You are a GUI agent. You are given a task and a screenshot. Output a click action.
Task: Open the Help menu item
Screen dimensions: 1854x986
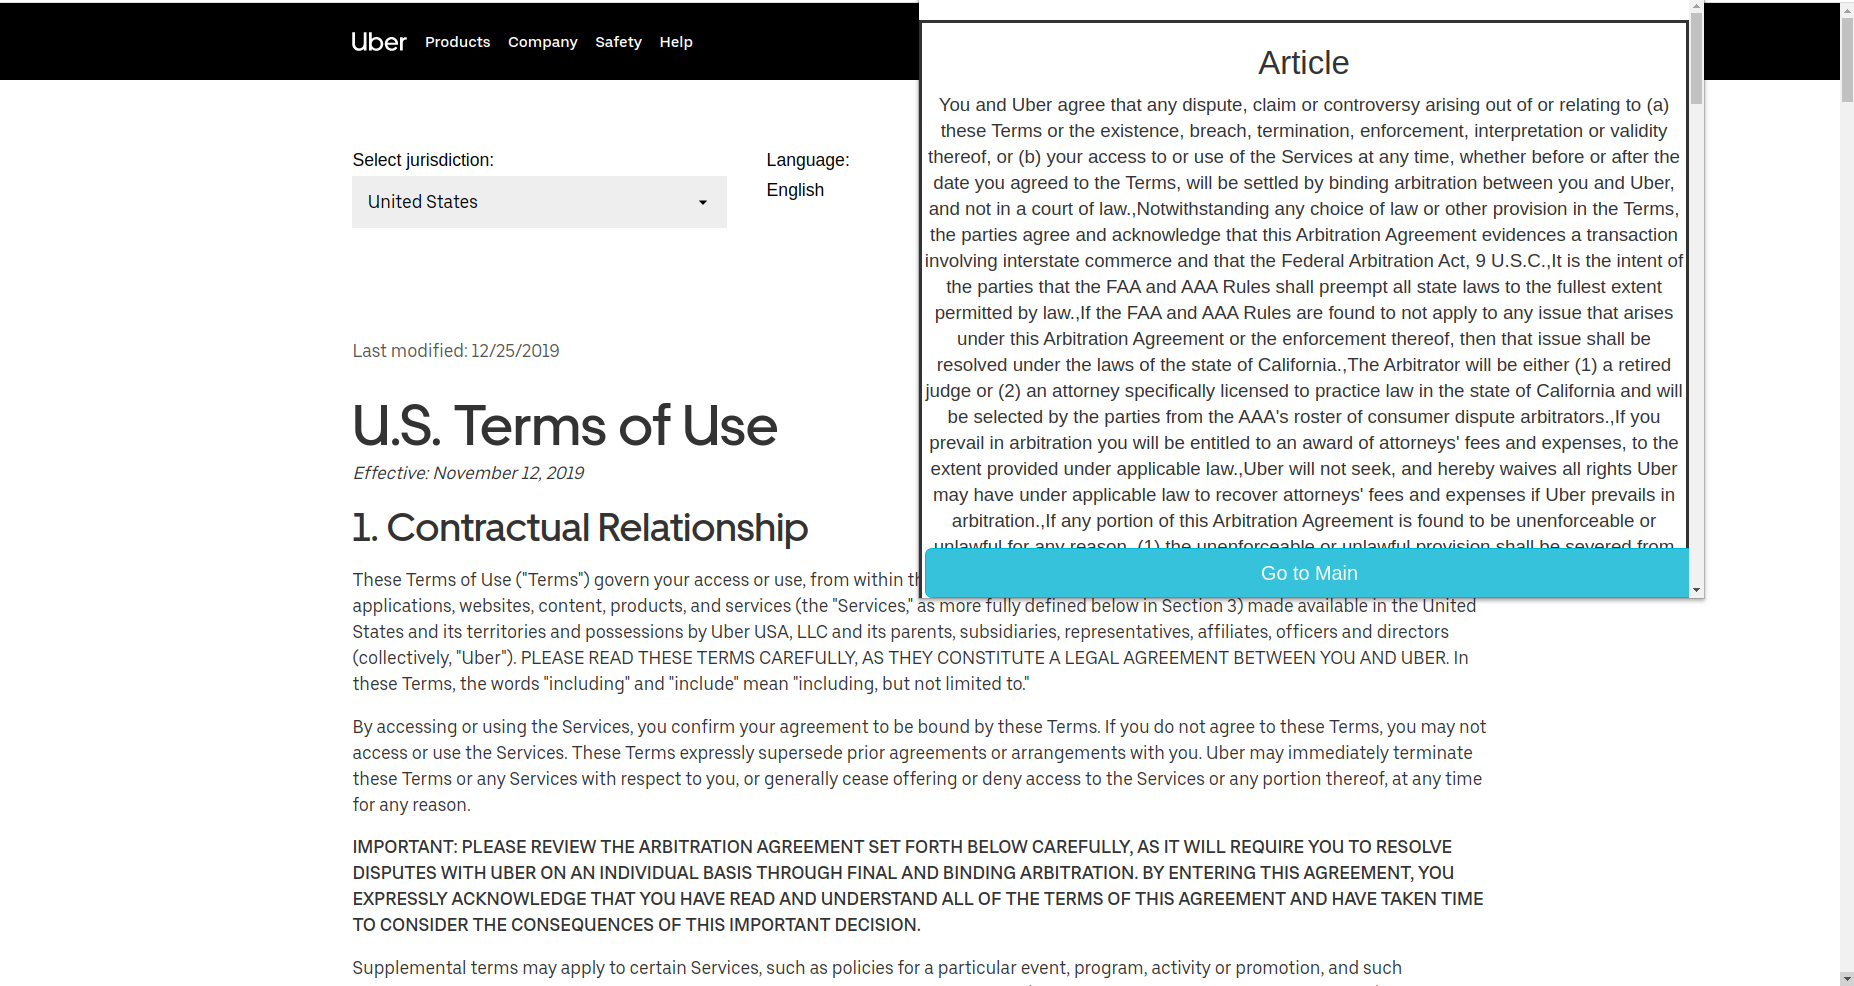[676, 42]
